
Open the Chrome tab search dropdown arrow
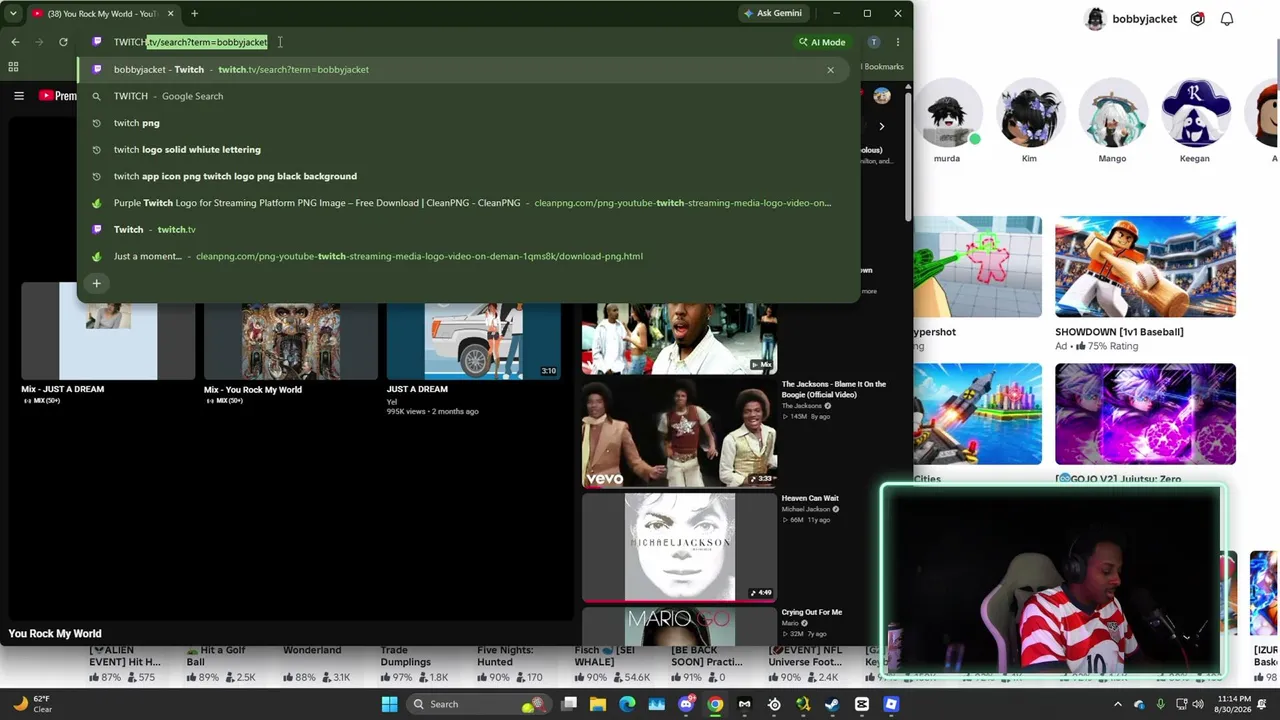[x=13, y=14]
